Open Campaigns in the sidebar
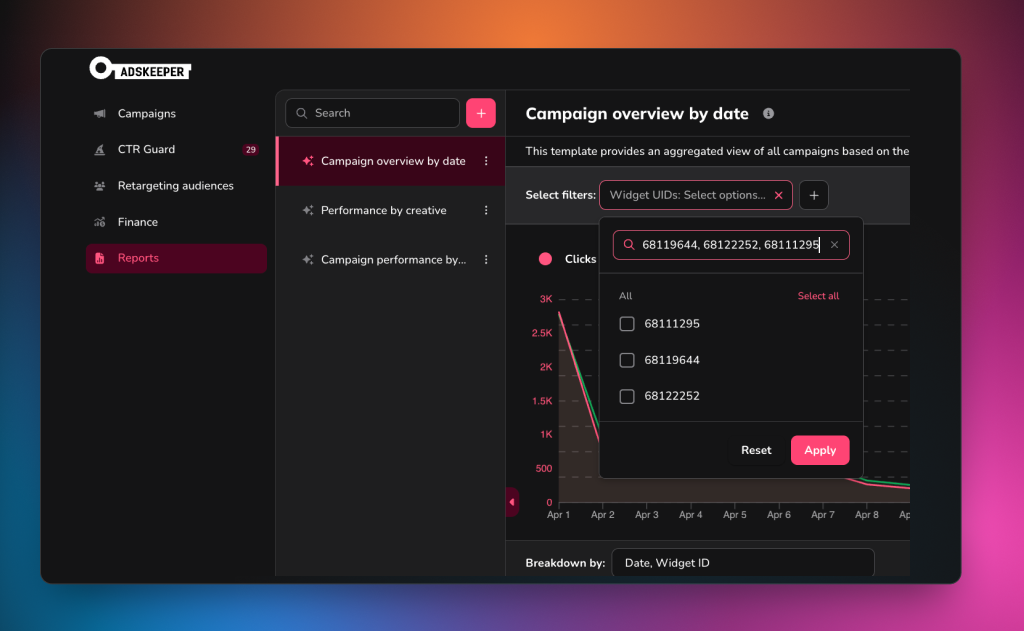Image resolution: width=1024 pixels, height=631 pixels. point(176,114)
